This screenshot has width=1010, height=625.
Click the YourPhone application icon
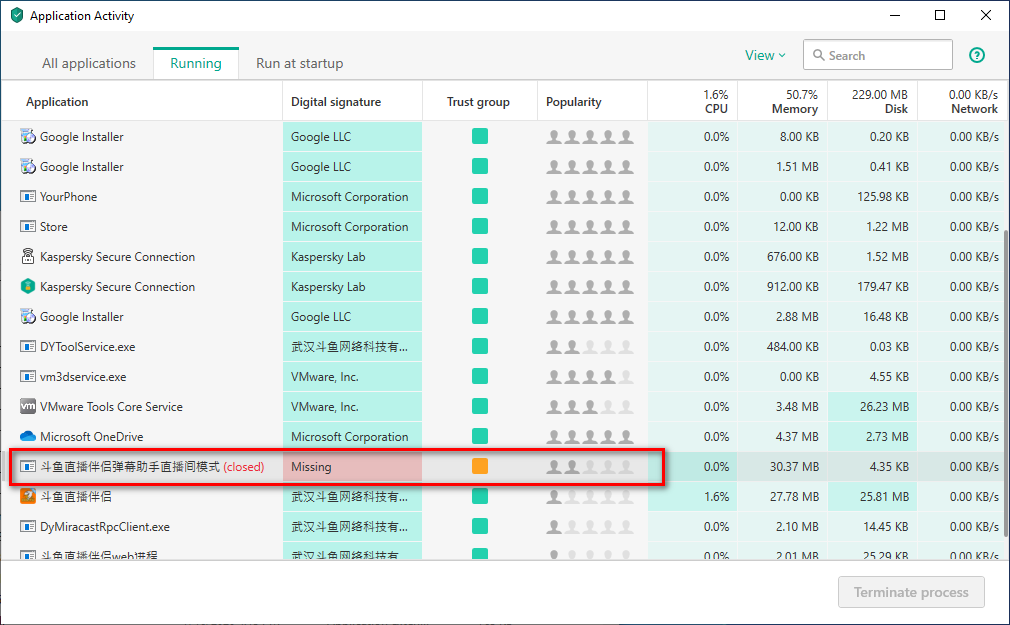click(x=28, y=197)
